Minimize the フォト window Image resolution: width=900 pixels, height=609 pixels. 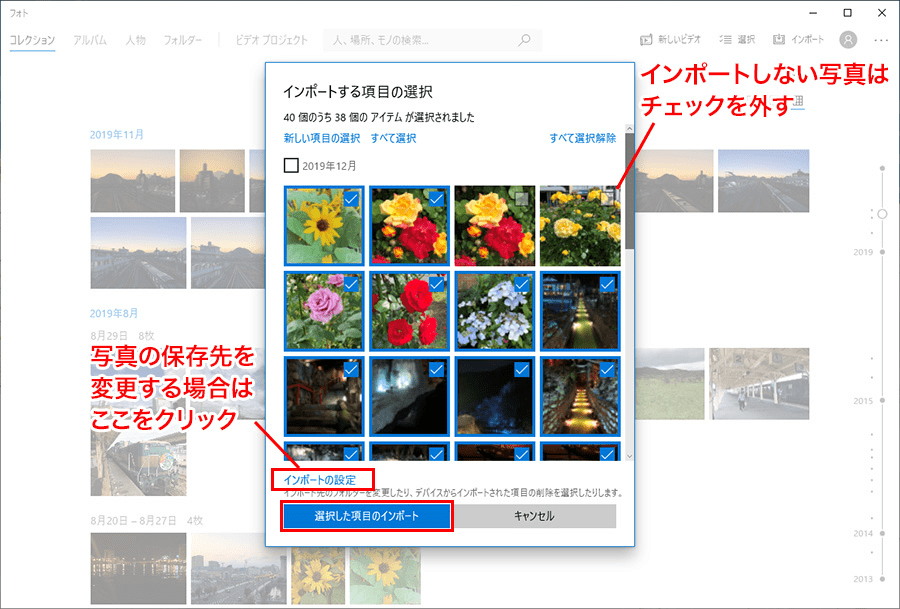click(x=813, y=13)
